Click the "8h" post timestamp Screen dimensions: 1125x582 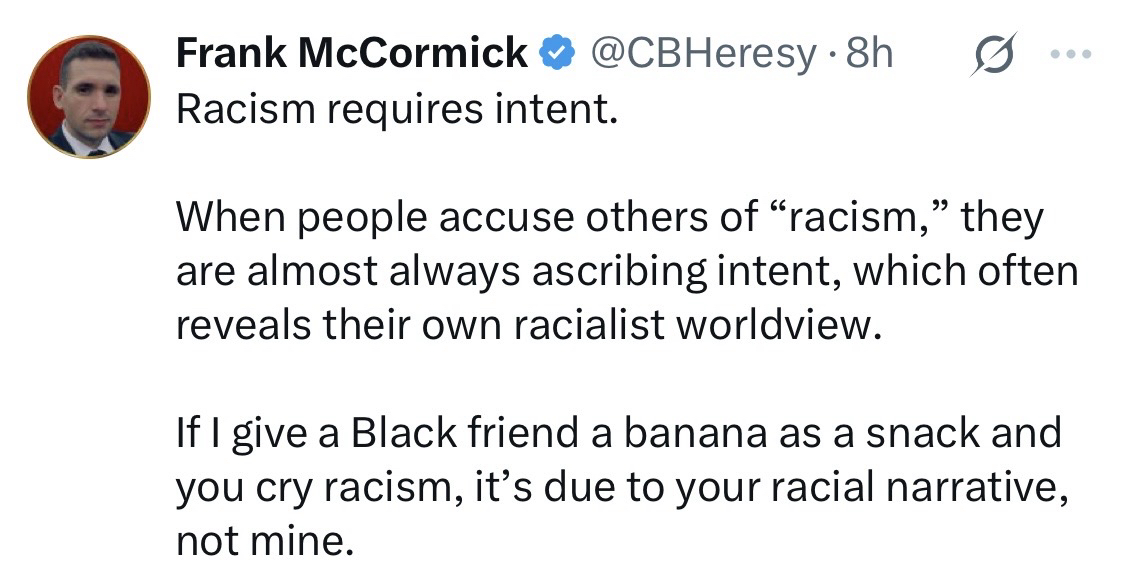[869, 52]
